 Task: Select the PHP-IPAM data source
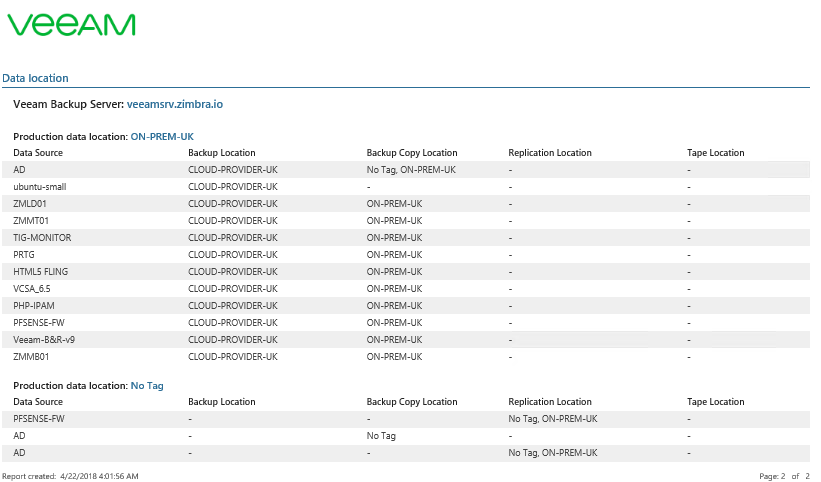click(x=34, y=306)
